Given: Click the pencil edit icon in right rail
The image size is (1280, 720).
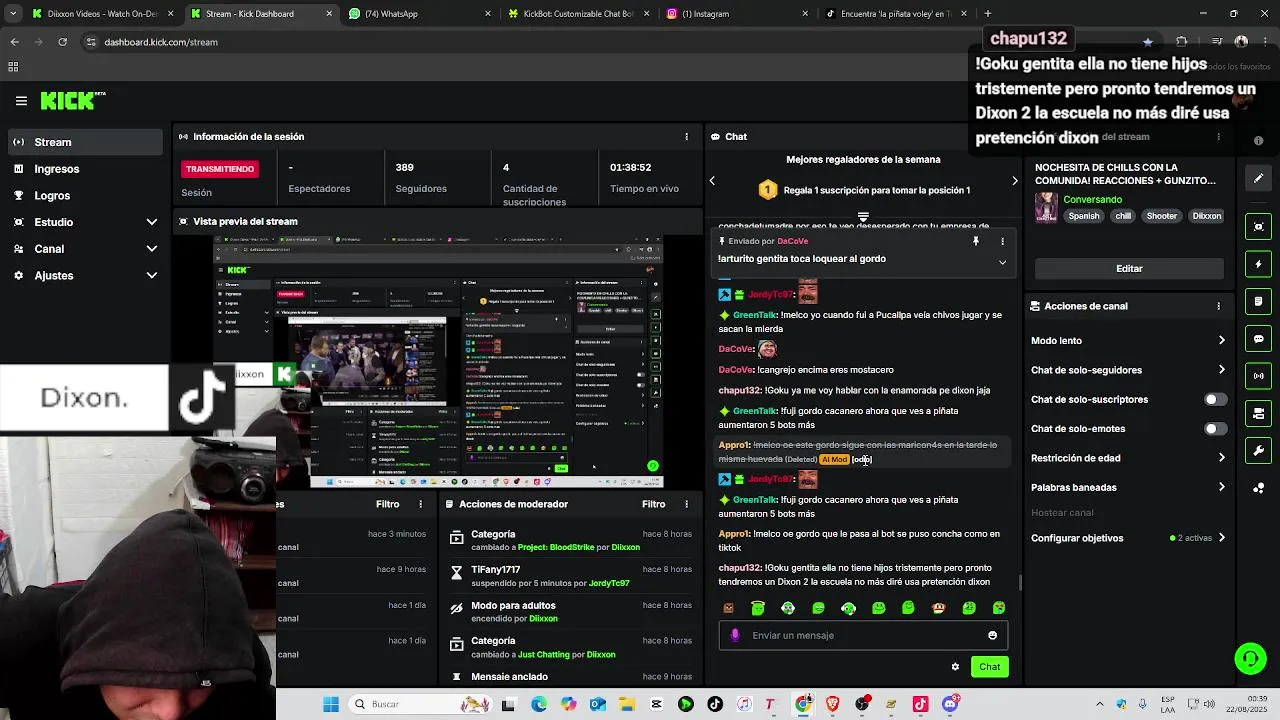Looking at the screenshot, I should click(1259, 178).
